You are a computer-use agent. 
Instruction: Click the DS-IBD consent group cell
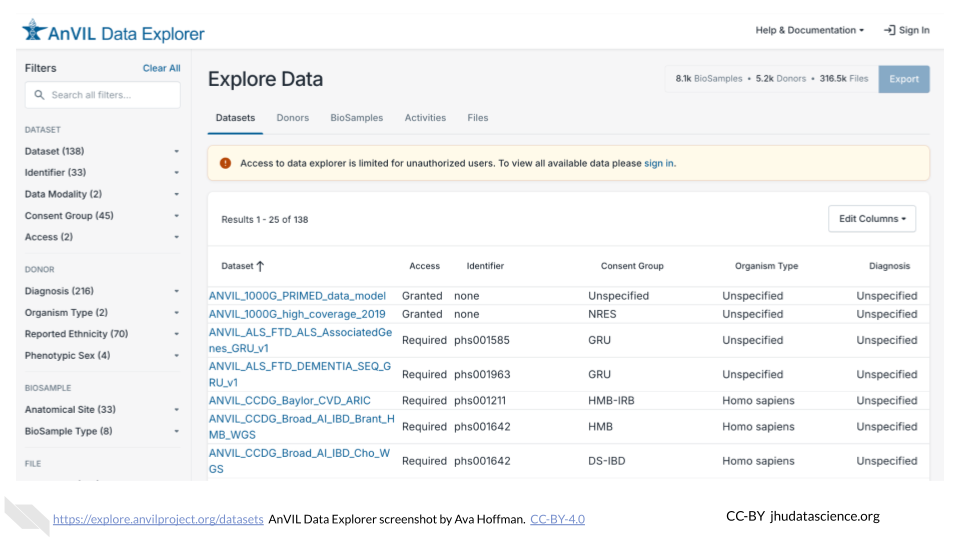pyautogui.click(x=607, y=461)
